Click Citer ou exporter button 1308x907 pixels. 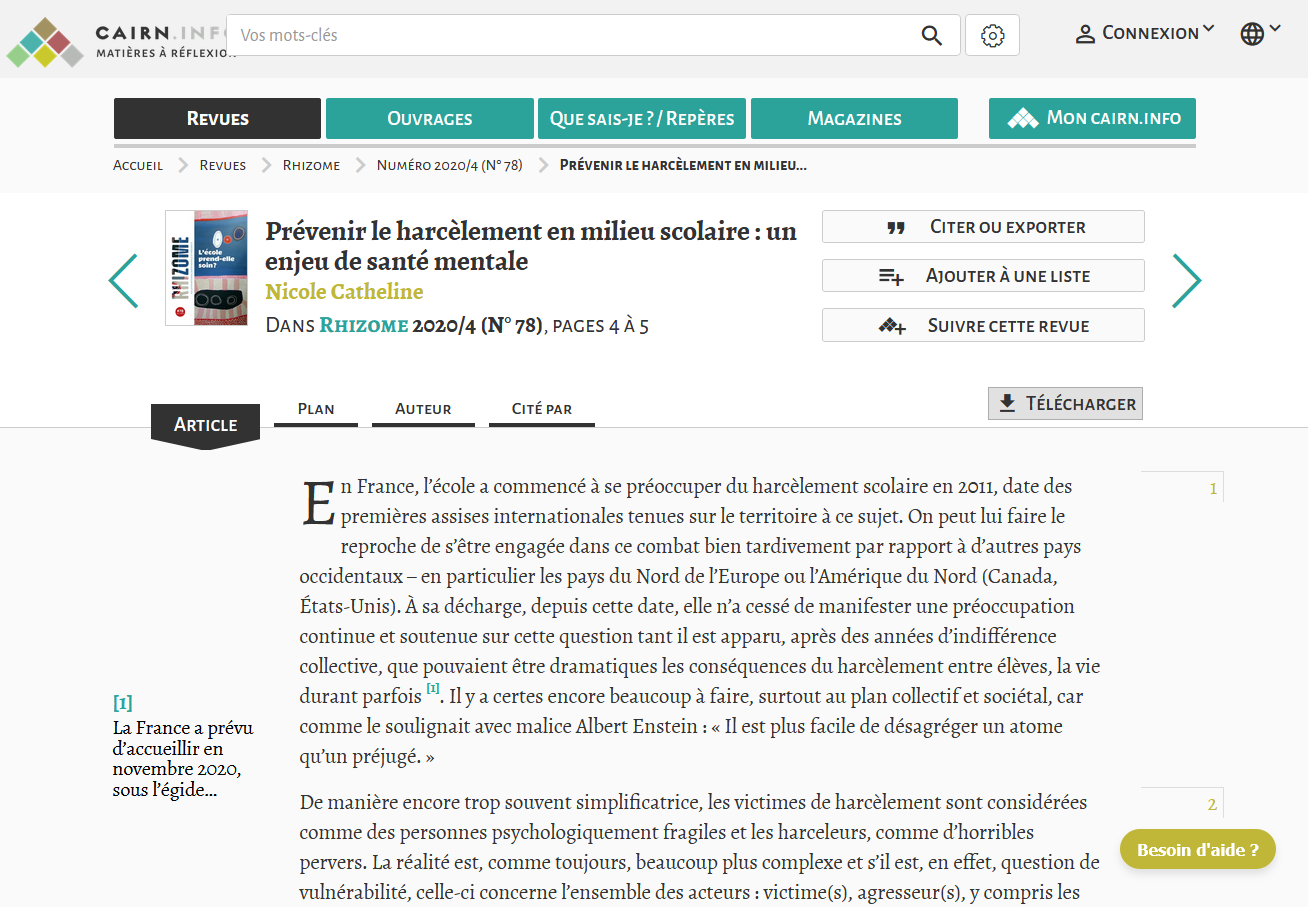click(x=983, y=227)
